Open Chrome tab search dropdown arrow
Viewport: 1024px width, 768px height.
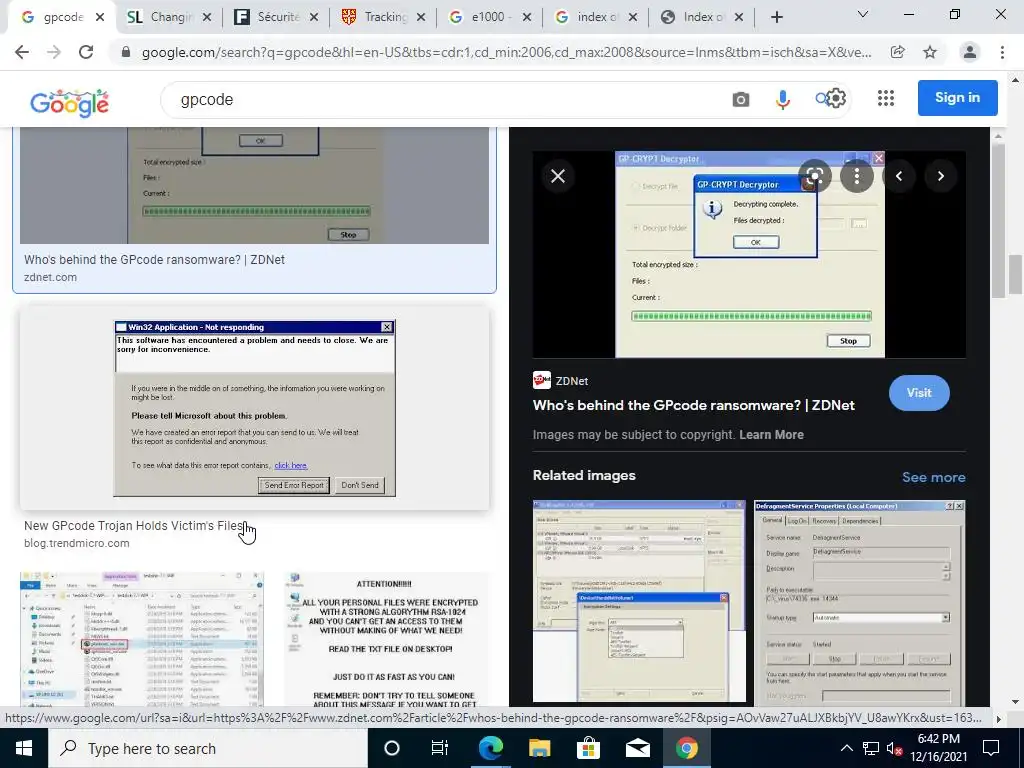[x=863, y=14]
